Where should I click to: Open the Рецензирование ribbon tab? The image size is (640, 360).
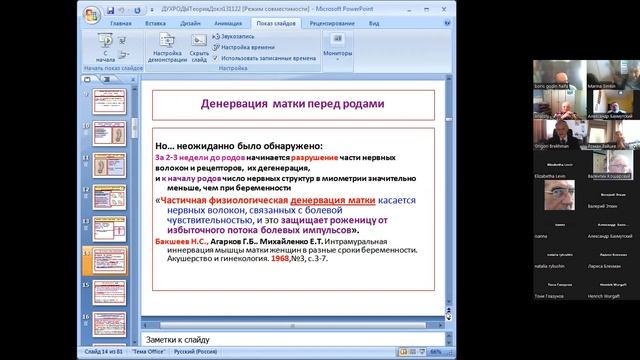(x=332, y=23)
